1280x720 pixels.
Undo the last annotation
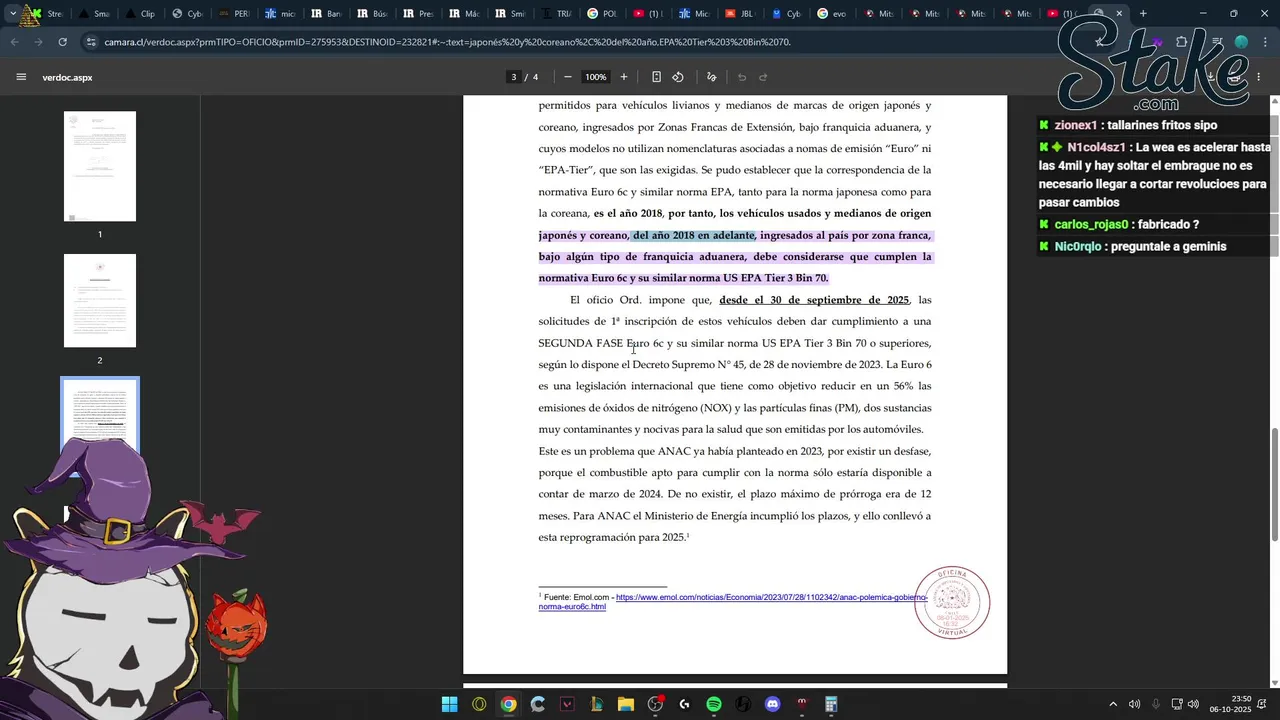[742, 77]
